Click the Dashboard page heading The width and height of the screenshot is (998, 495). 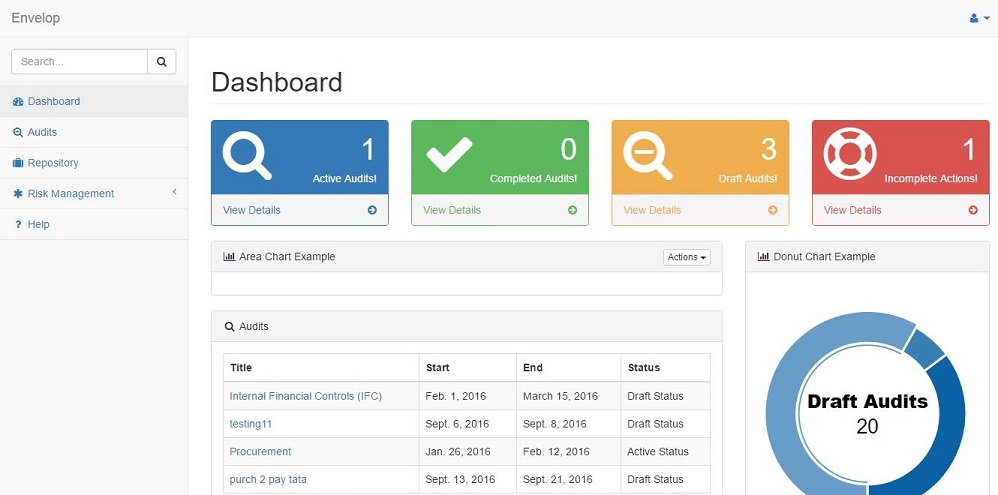pos(277,83)
